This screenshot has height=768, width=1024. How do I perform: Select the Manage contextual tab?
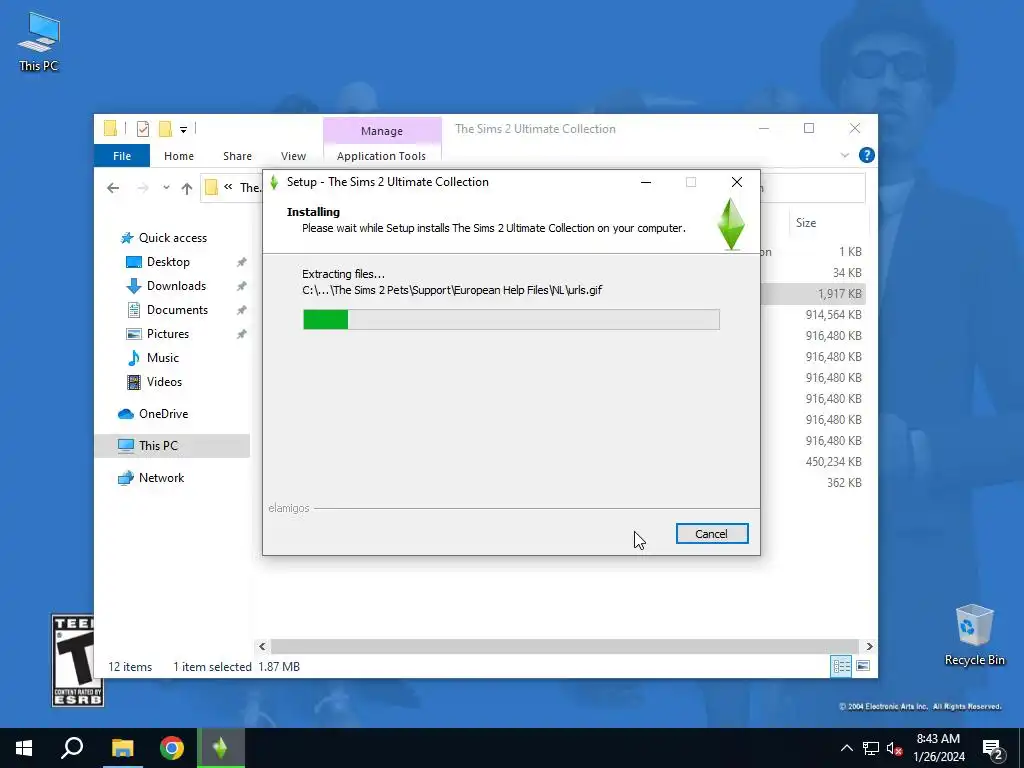(382, 131)
